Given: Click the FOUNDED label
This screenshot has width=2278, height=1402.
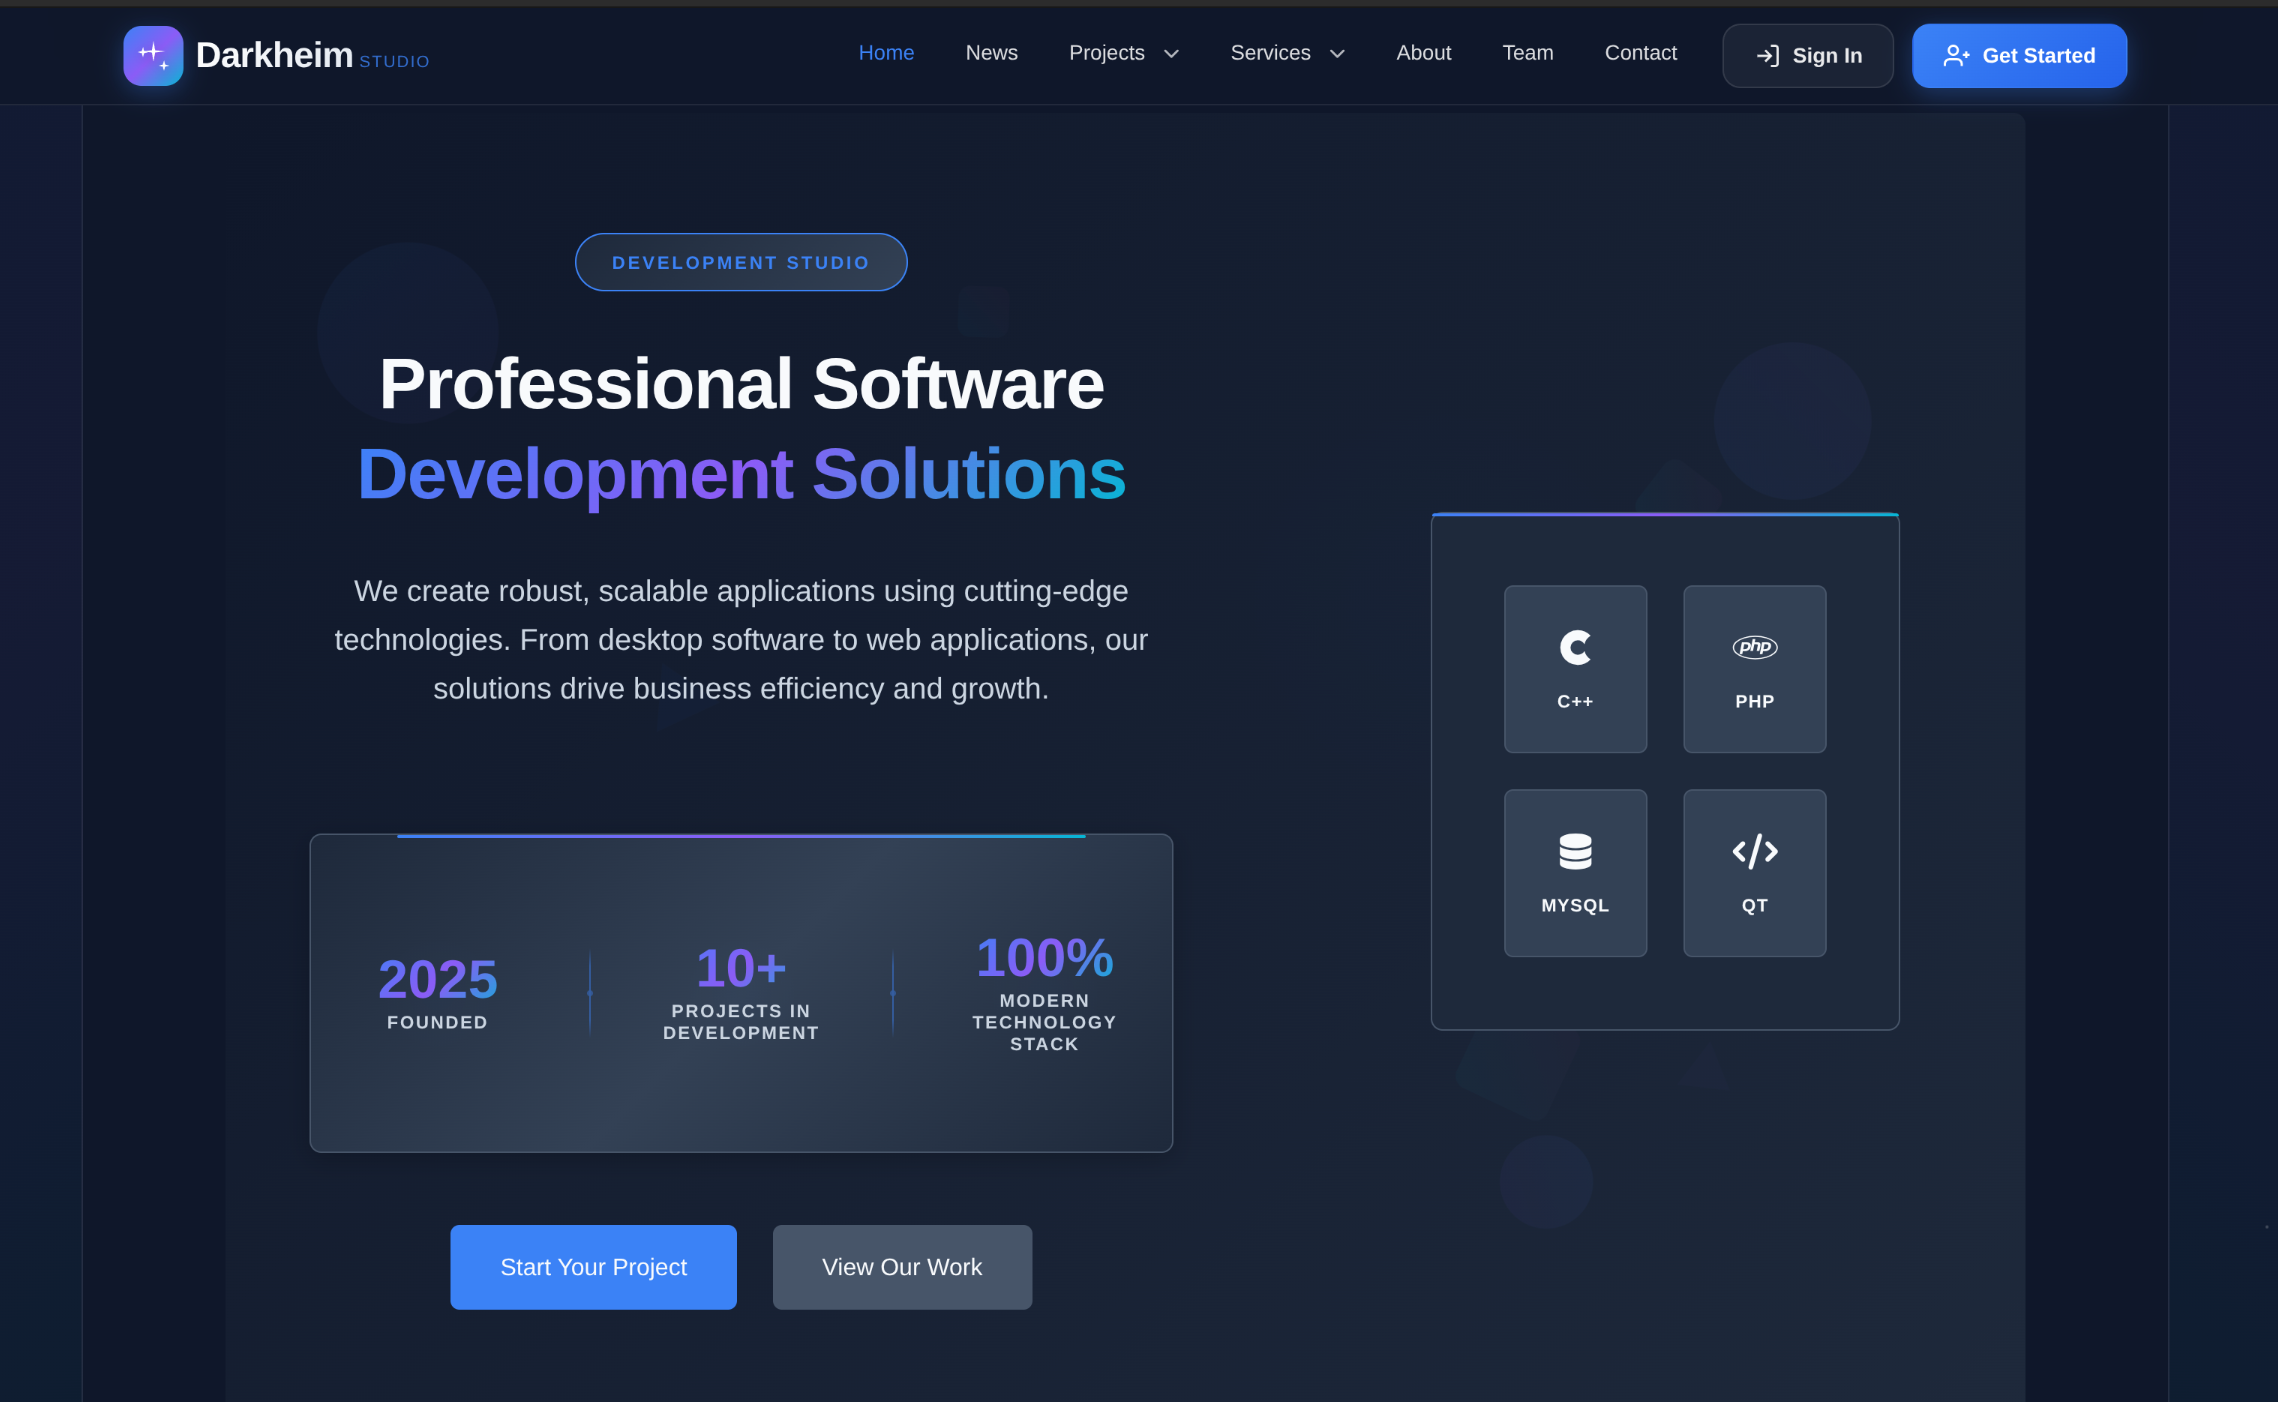Looking at the screenshot, I should (437, 1022).
